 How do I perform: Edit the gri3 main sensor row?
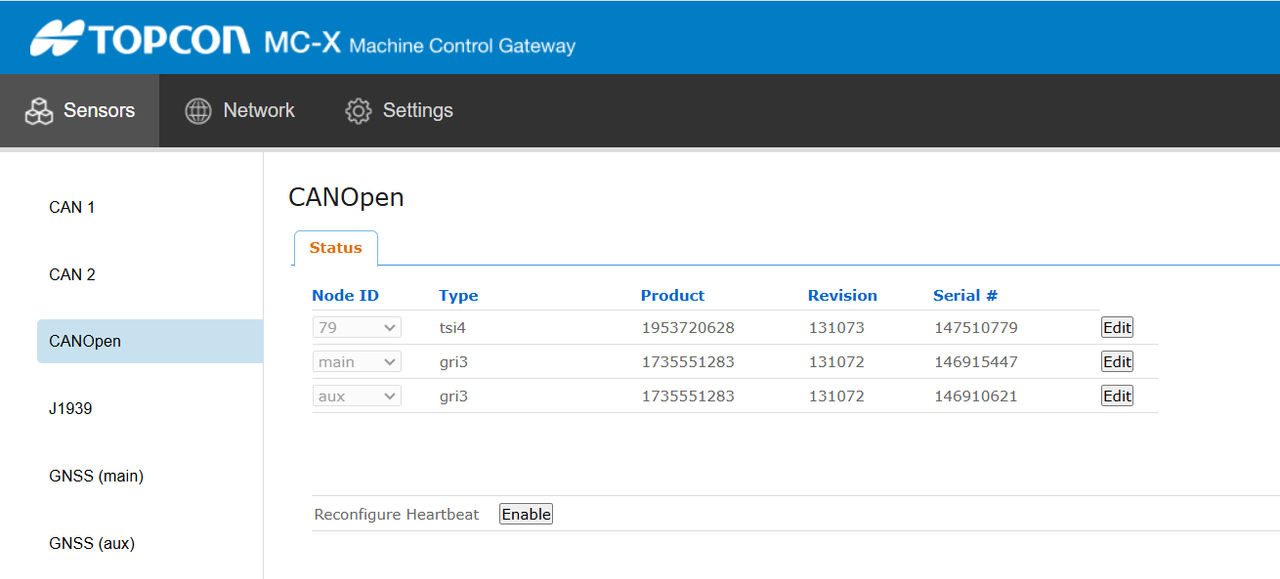[1116, 362]
